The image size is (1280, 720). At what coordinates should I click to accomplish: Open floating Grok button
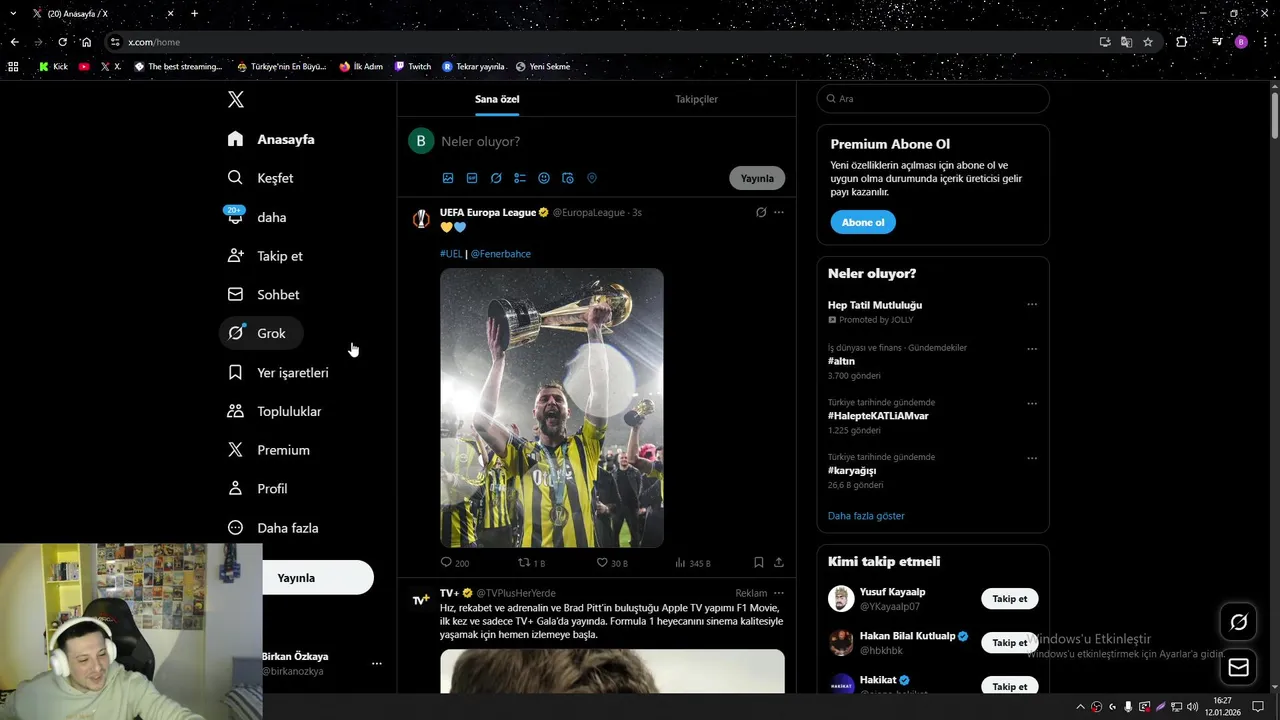pyautogui.click(x=1238, y=622)
